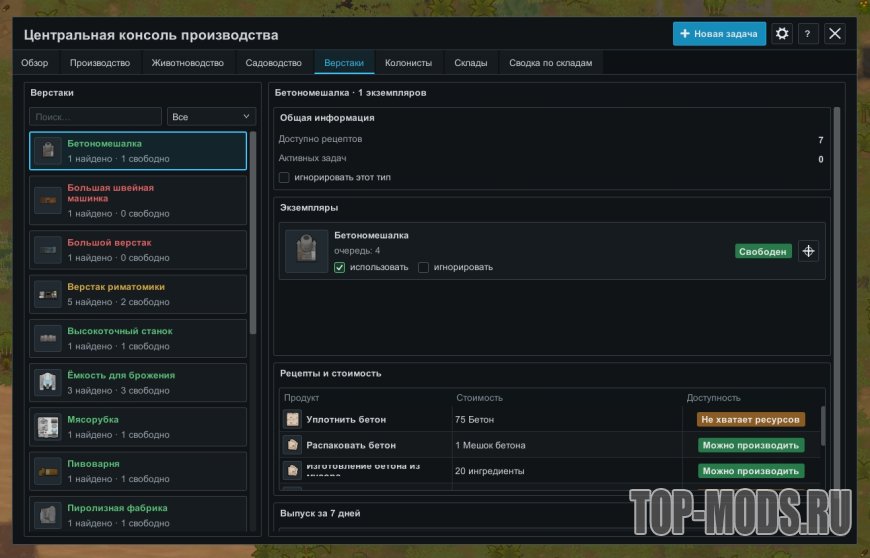Check the 'игнорировать' instance checkbox
This screenshot has height=558, width=870.
point(423,267)
